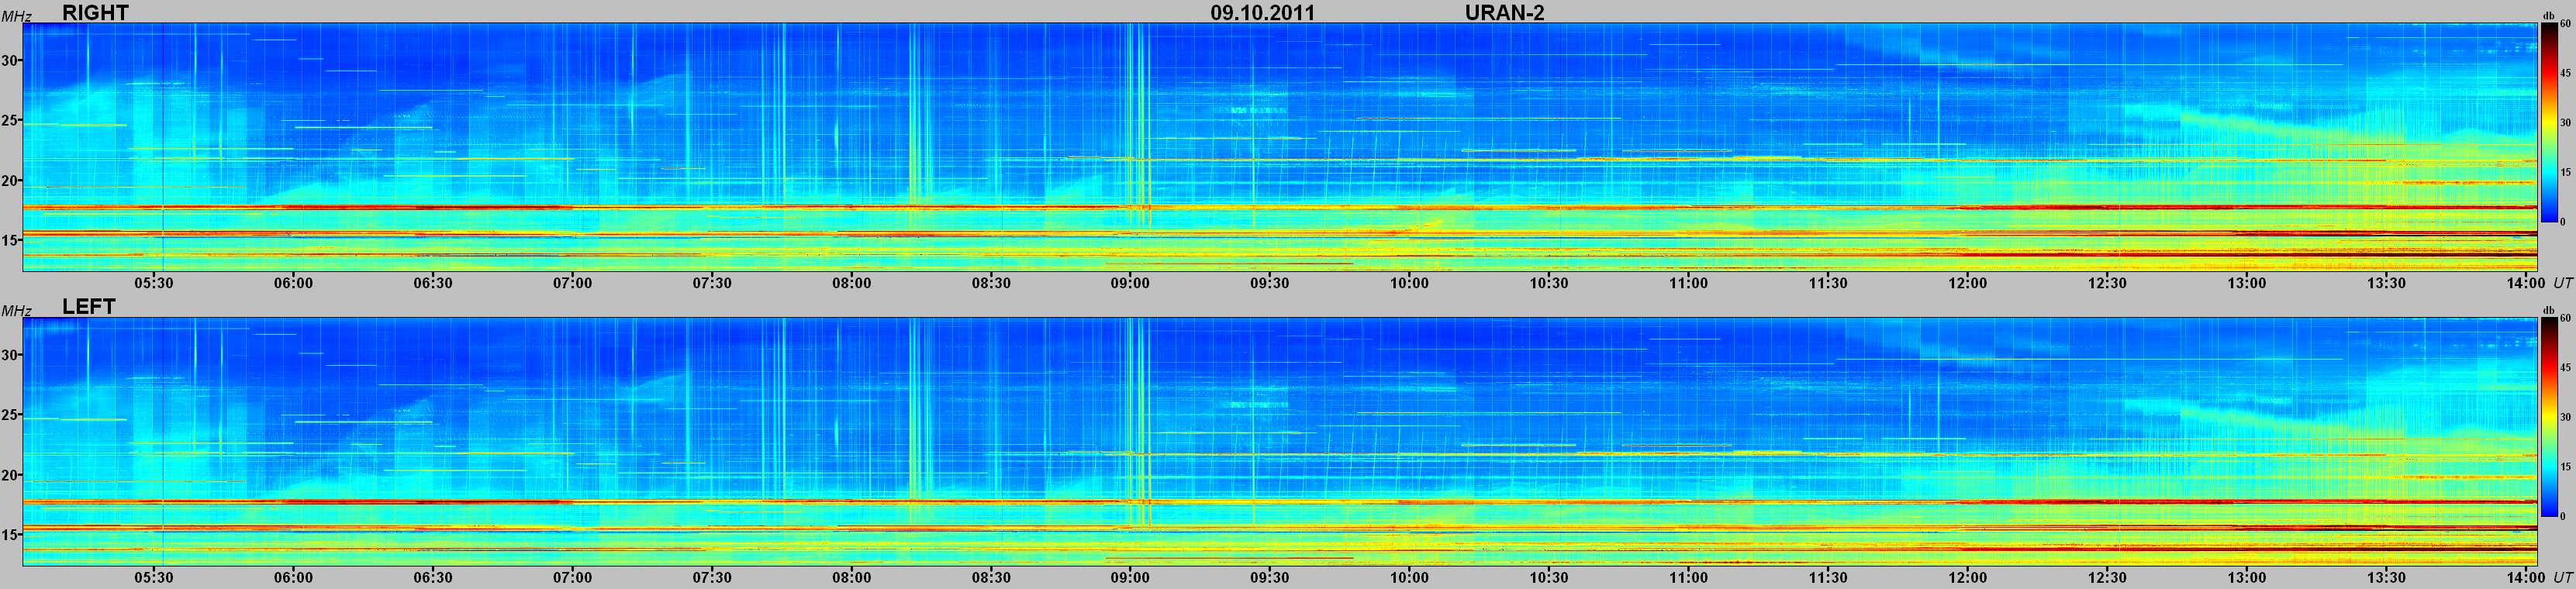
Task: Click the dB color bar of RIGHT panel
Action: point(2549,122)
